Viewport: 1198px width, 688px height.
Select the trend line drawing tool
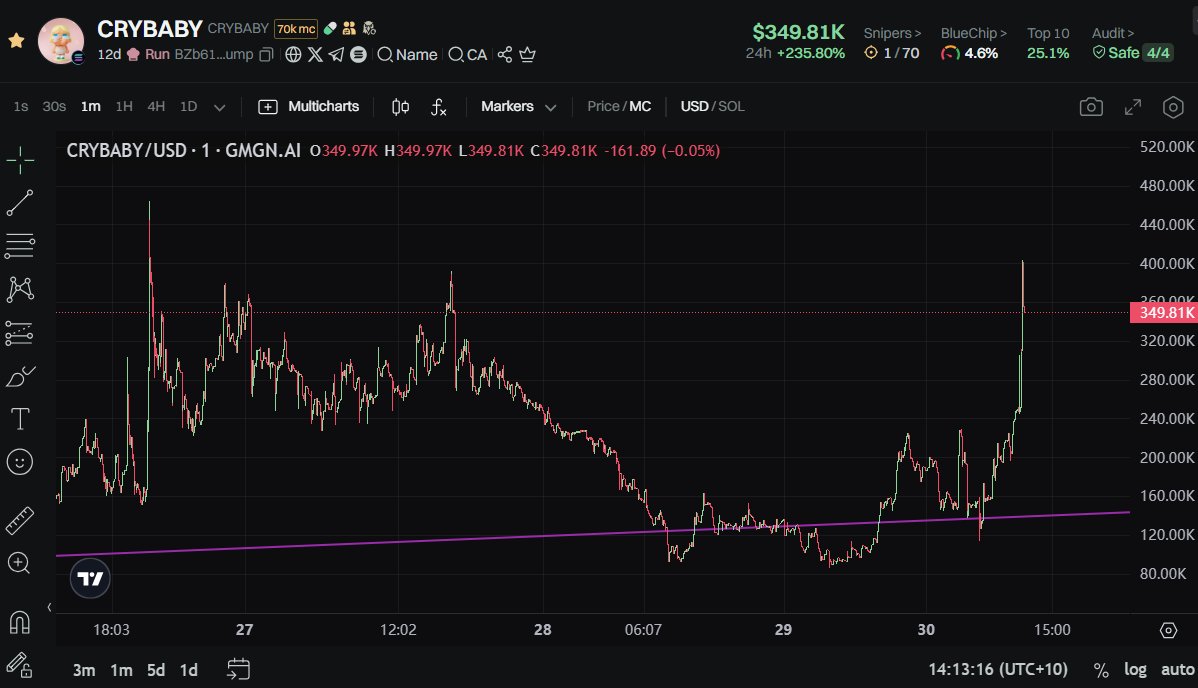(20, 203)
